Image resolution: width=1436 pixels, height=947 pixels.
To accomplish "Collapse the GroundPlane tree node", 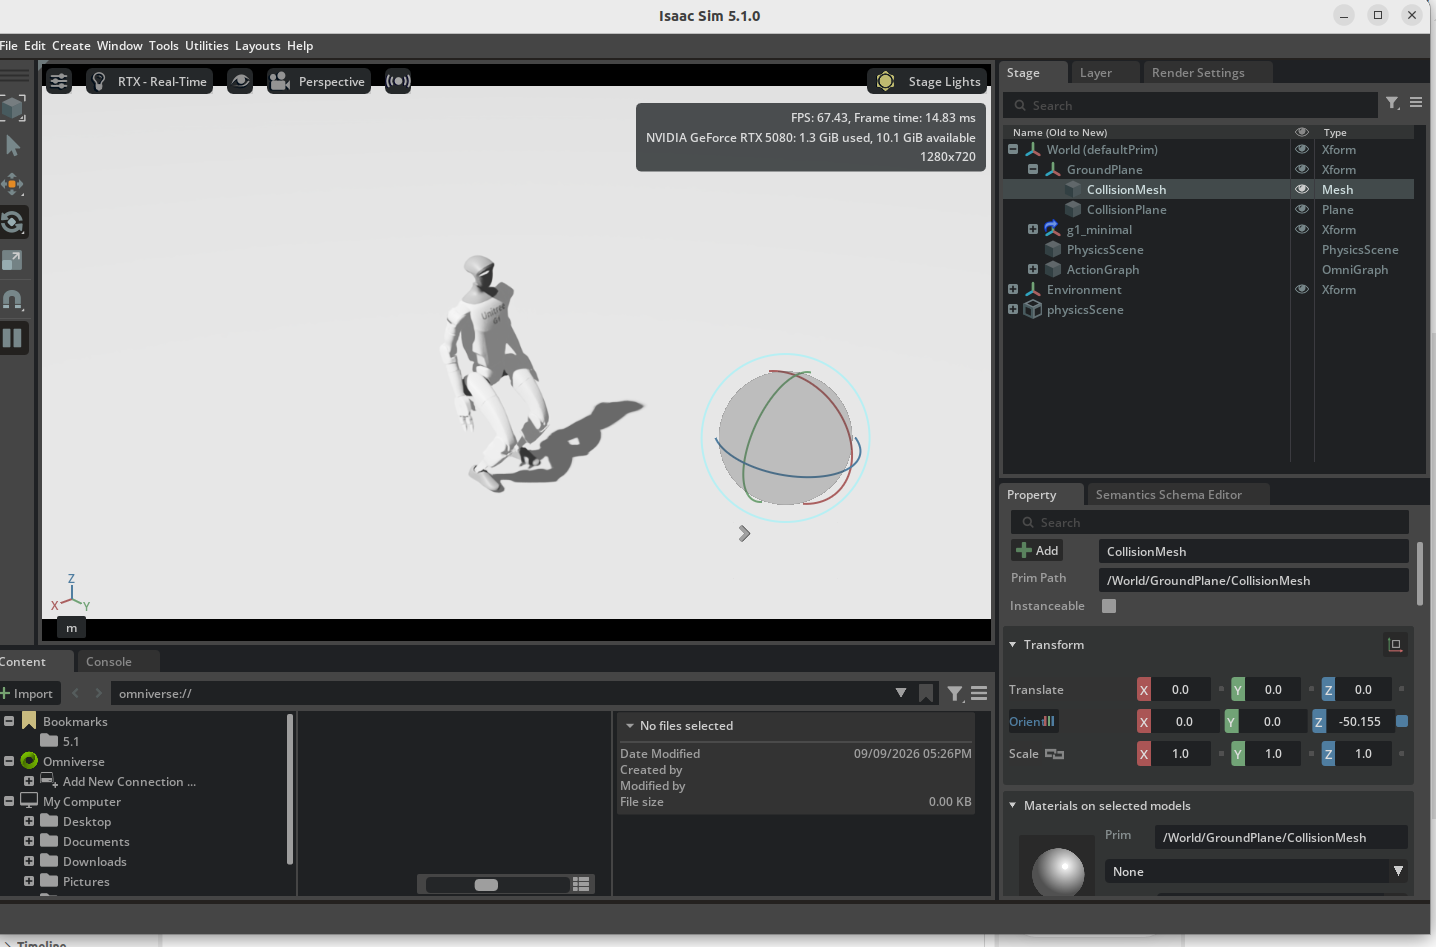I will click(1033, 169).
